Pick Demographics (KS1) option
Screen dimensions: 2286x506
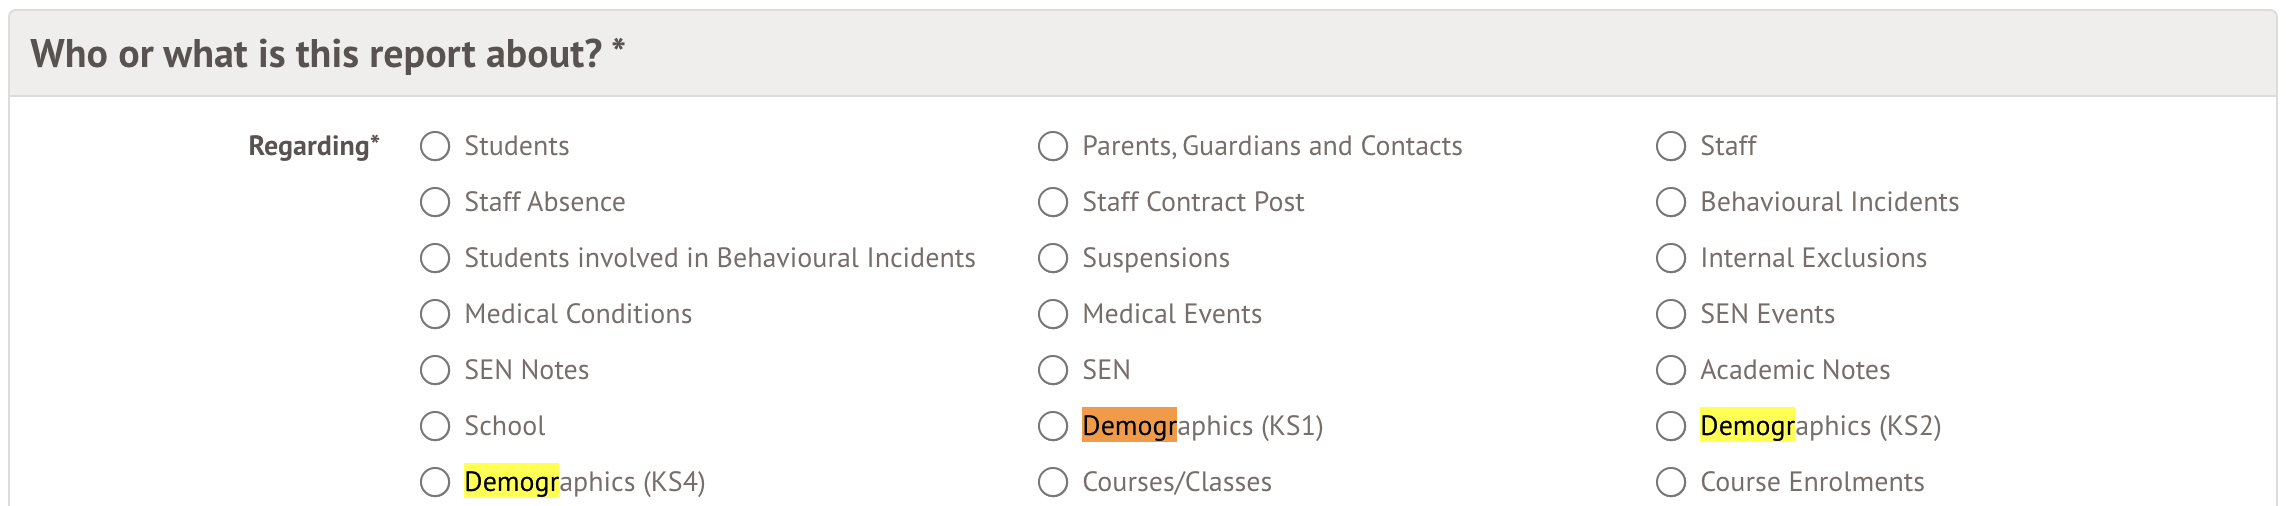pos(1053,426)
